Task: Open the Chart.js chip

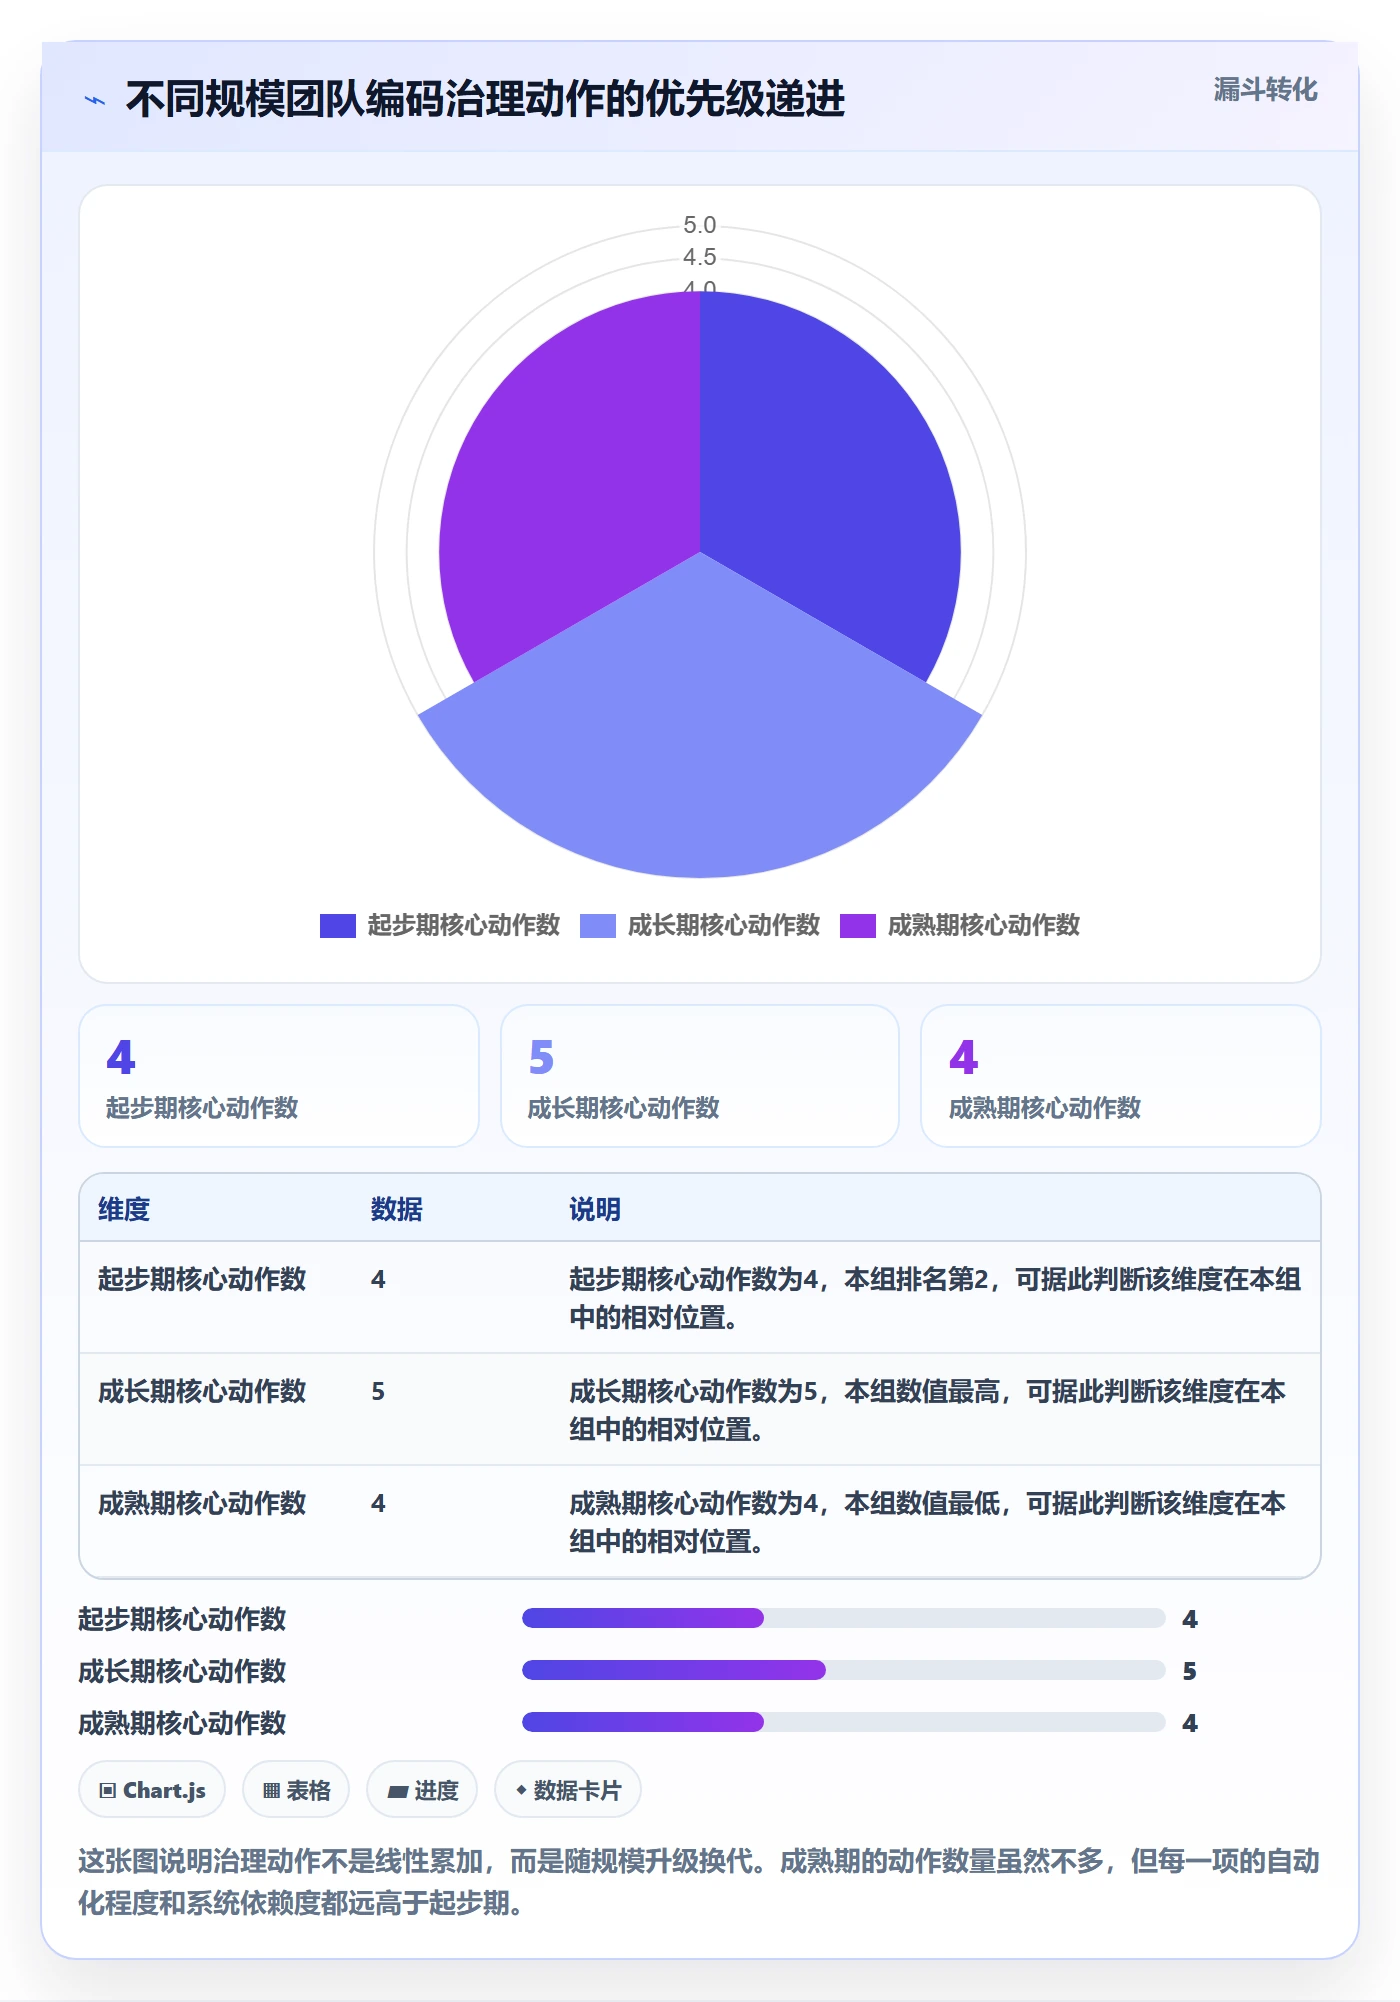Action: 152,1790
